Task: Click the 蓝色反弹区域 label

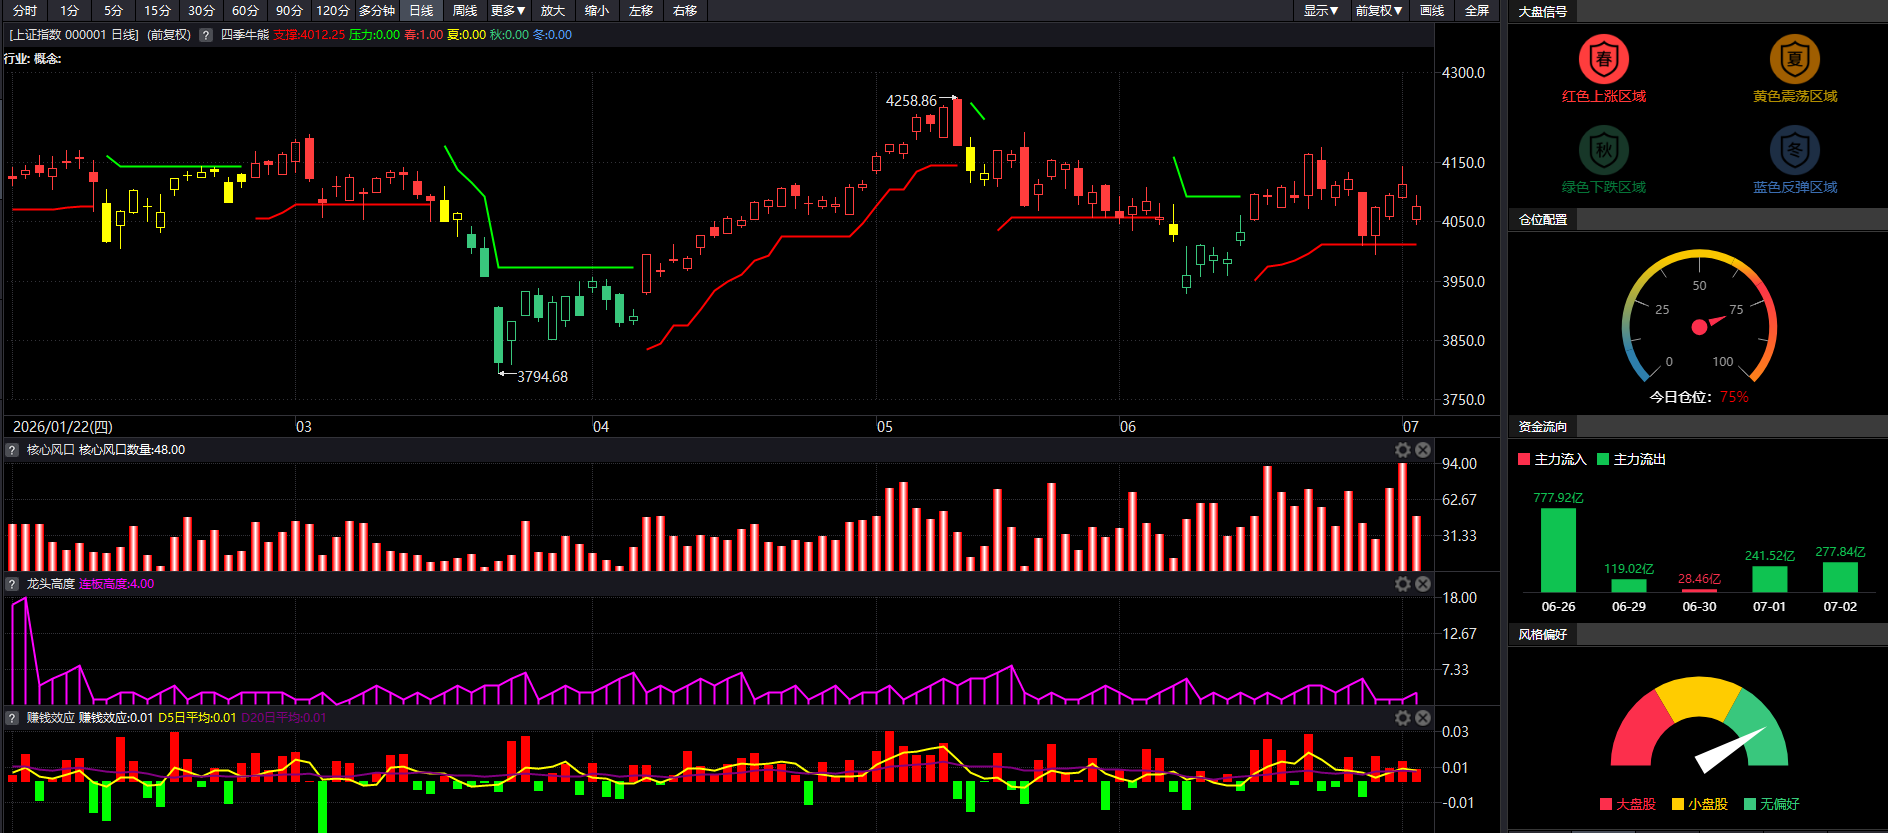Action: click(1795, 187)
